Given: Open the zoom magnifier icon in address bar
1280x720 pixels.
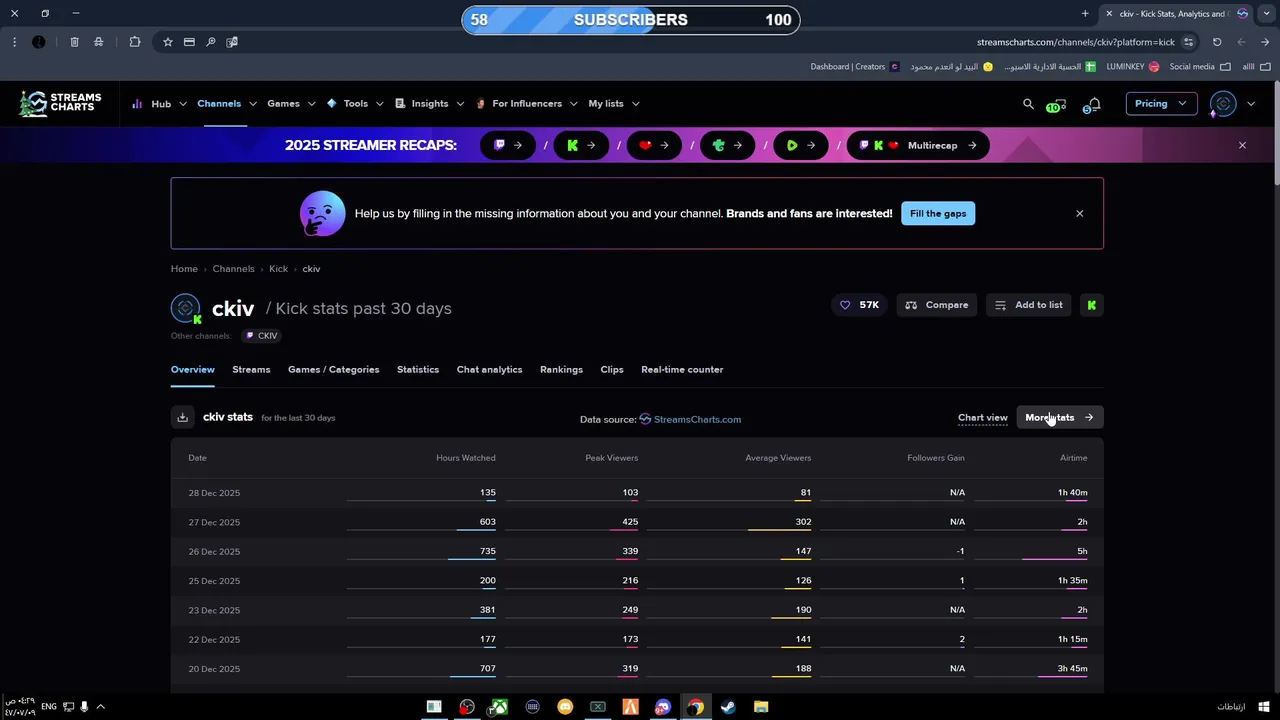Looking at the screenshot, I should tap(210, 42).
